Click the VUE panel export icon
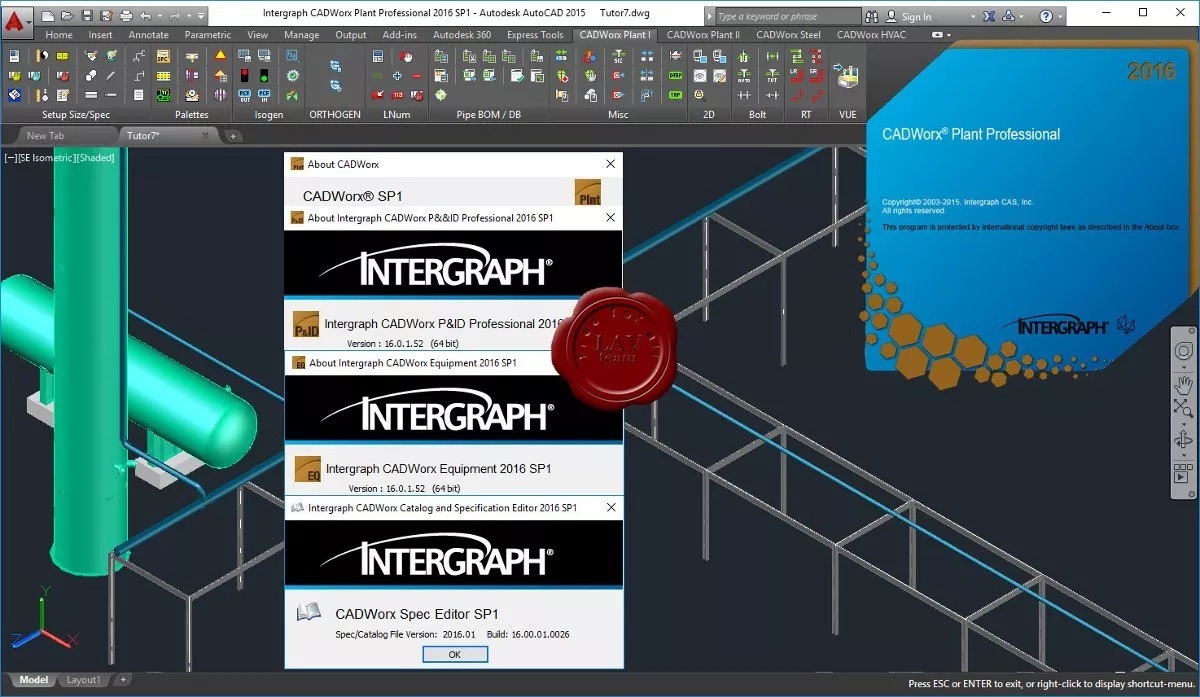This screenshot has width=1200, height=697. click(847, 75)
